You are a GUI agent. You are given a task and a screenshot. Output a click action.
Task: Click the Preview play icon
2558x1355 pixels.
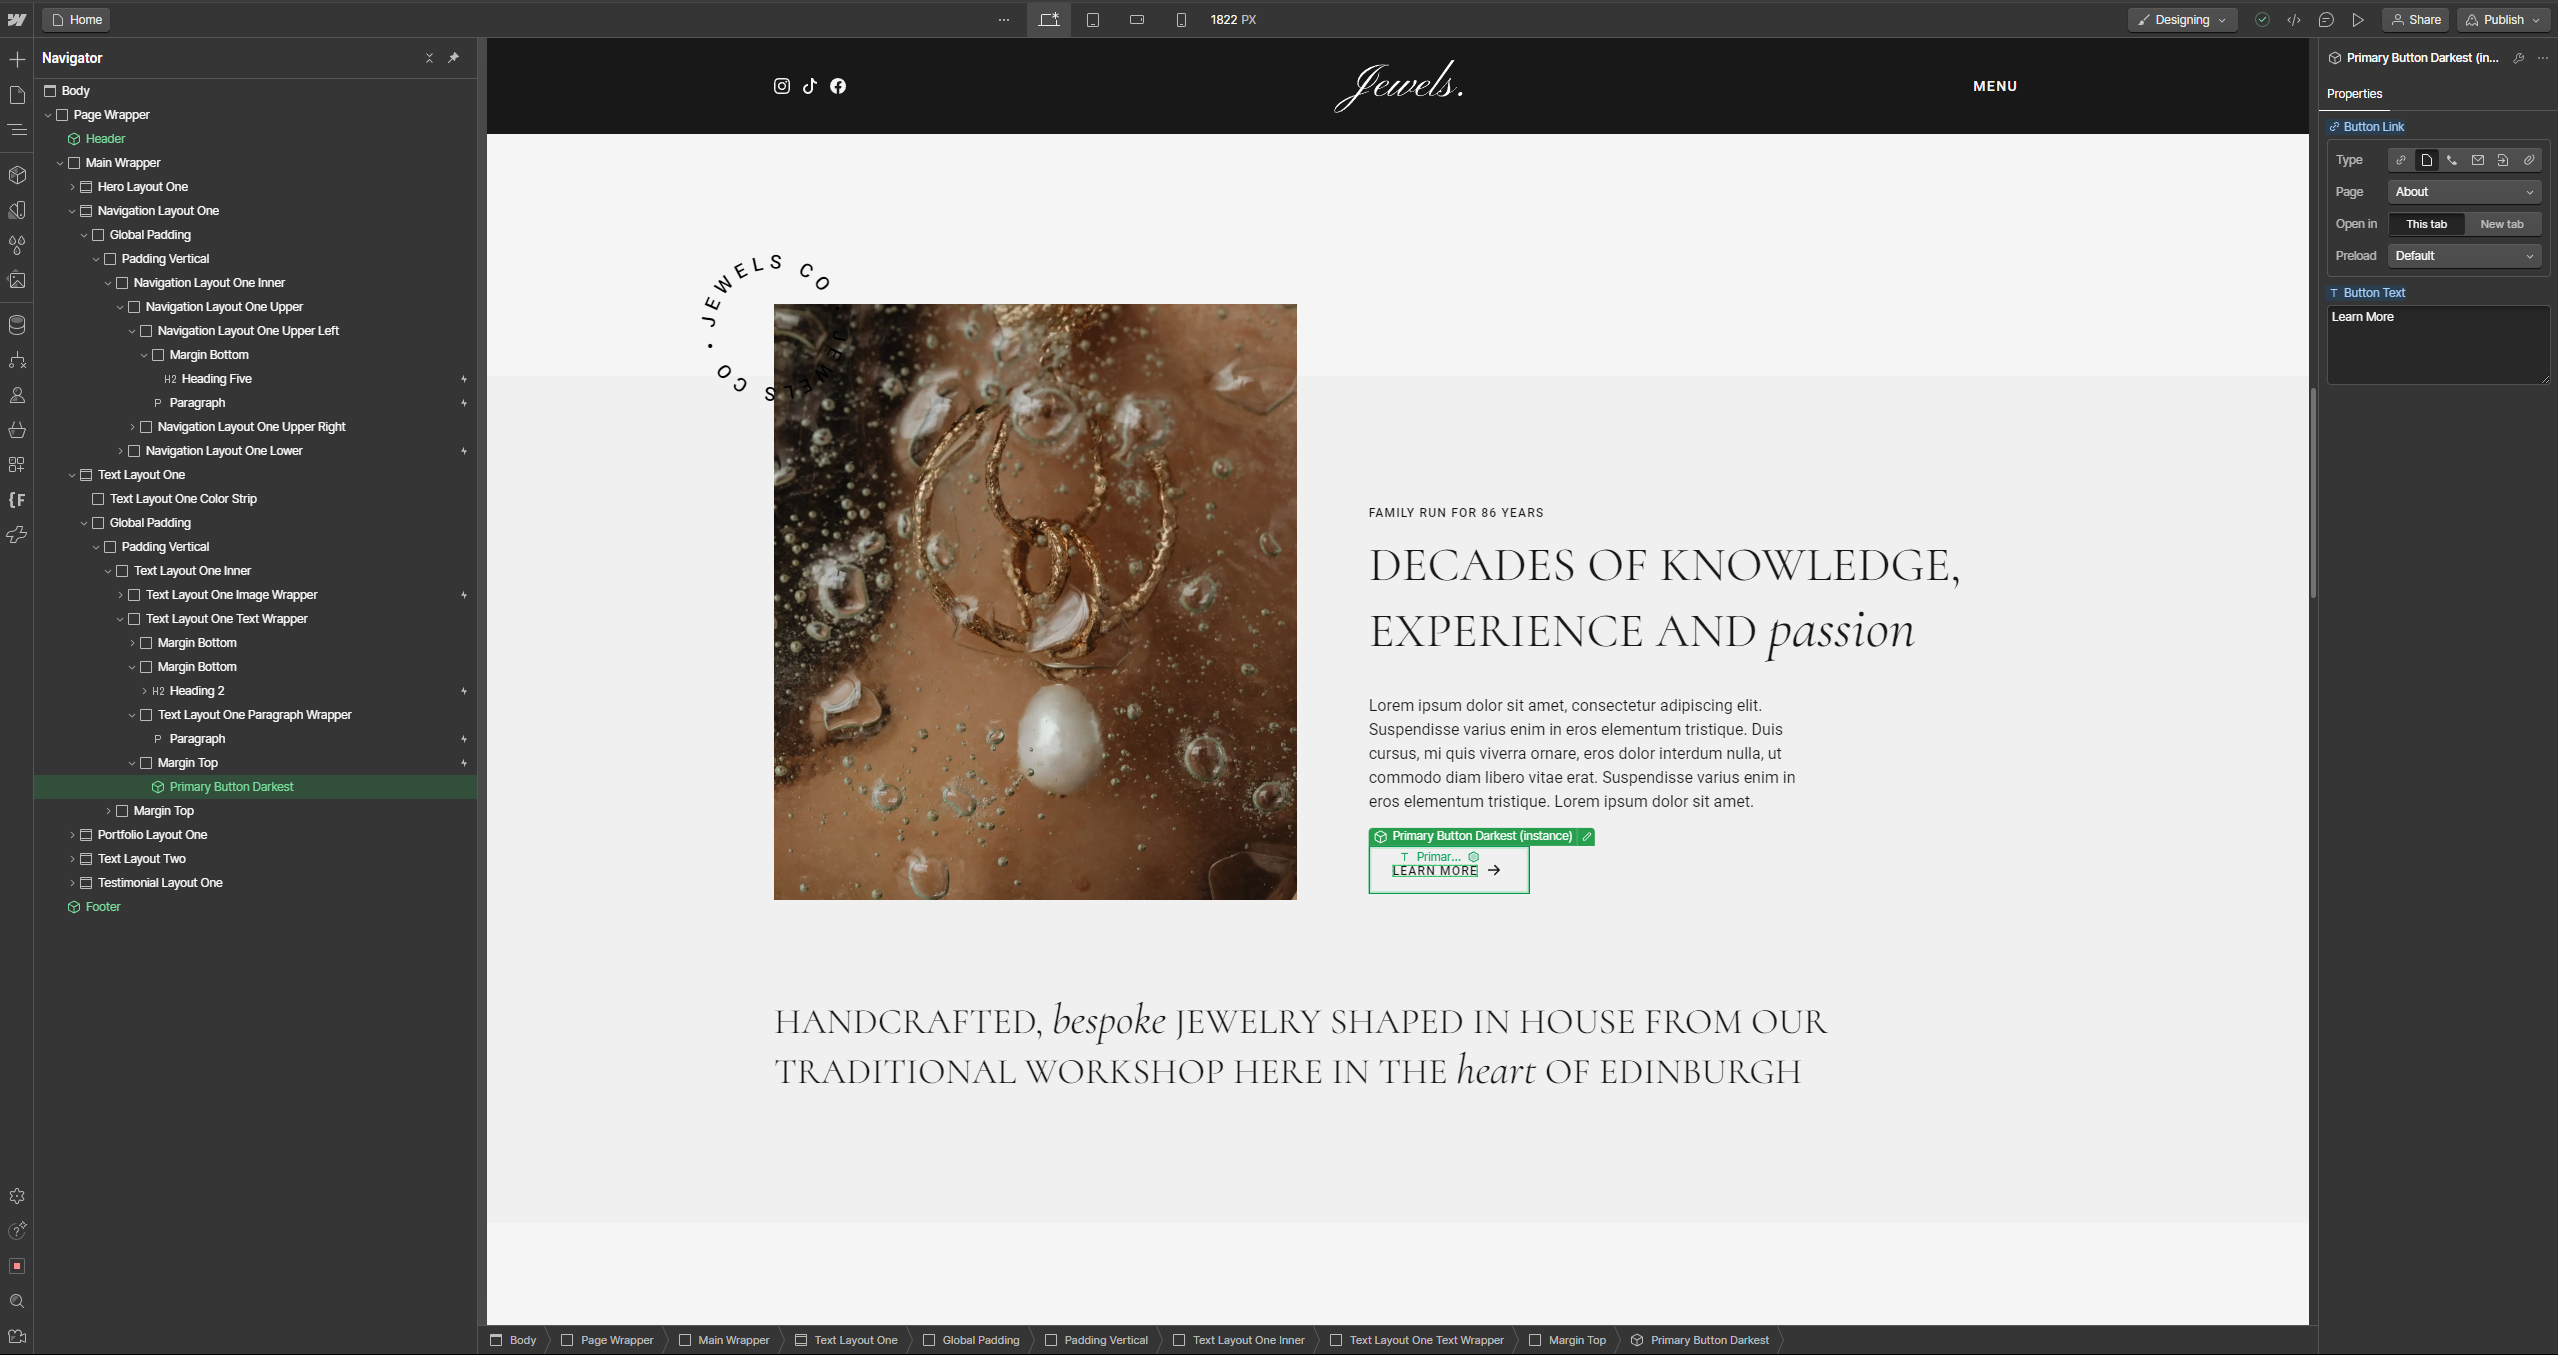tap(2358, 20)
